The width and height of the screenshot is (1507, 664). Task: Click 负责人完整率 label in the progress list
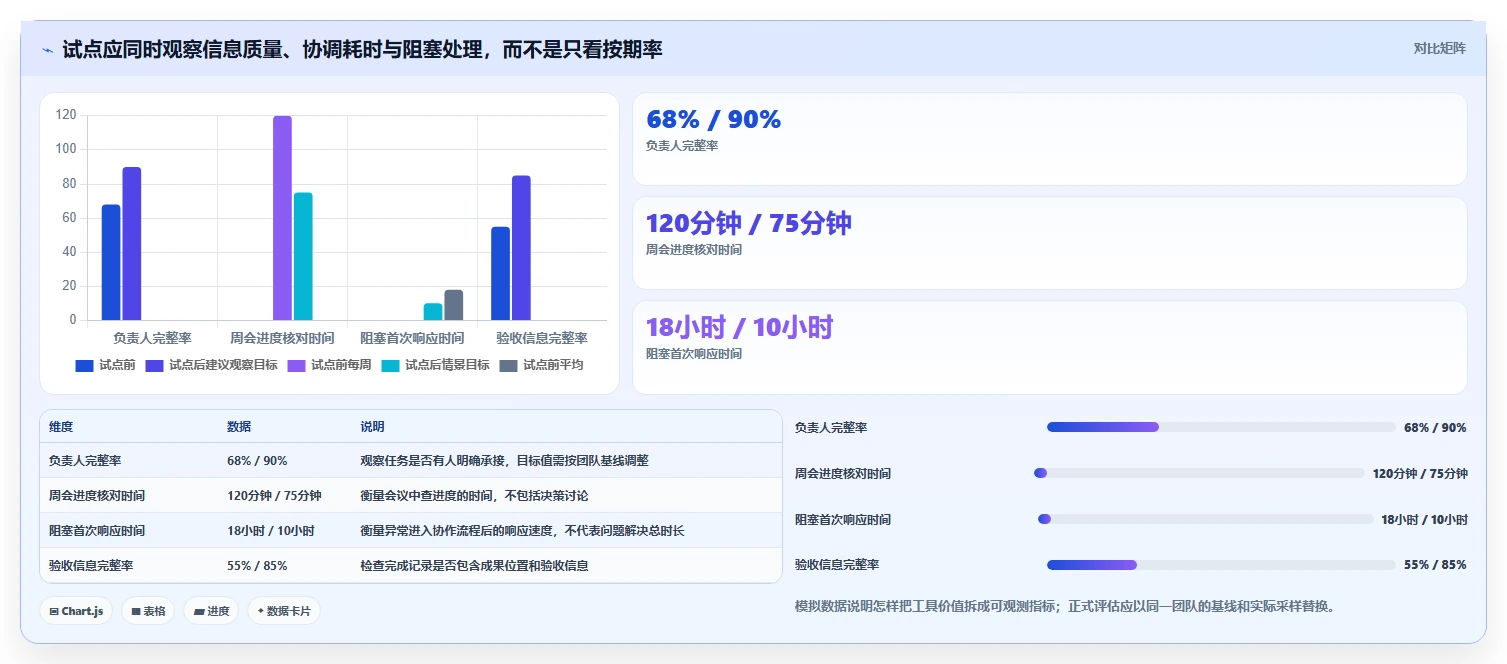[831, 428]
